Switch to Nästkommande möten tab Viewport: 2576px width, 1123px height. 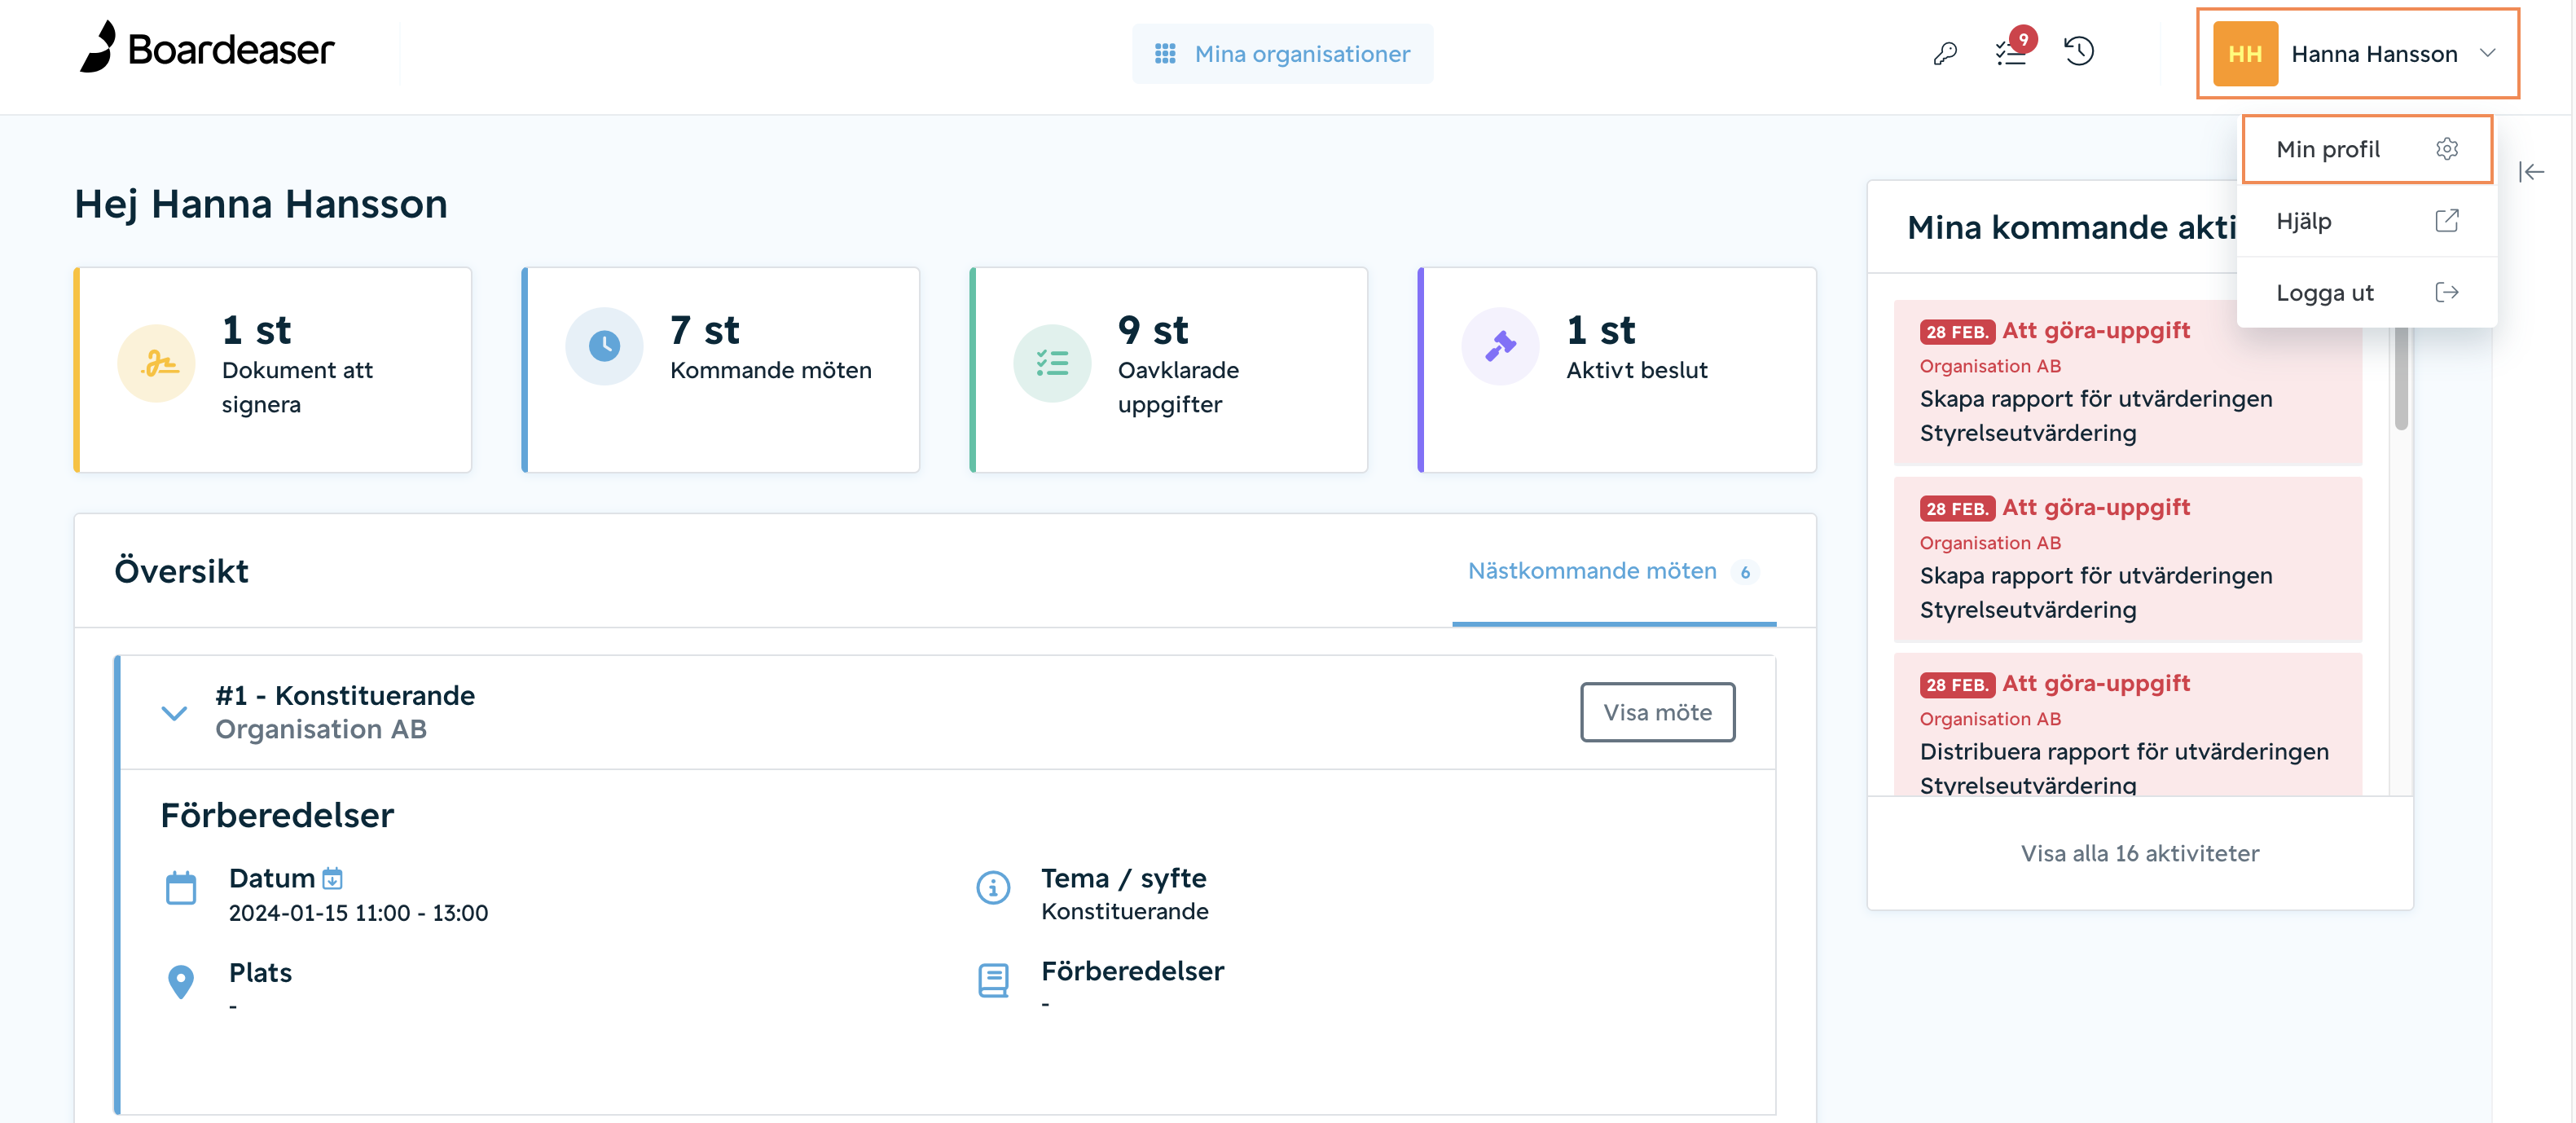click(1614, 571)
